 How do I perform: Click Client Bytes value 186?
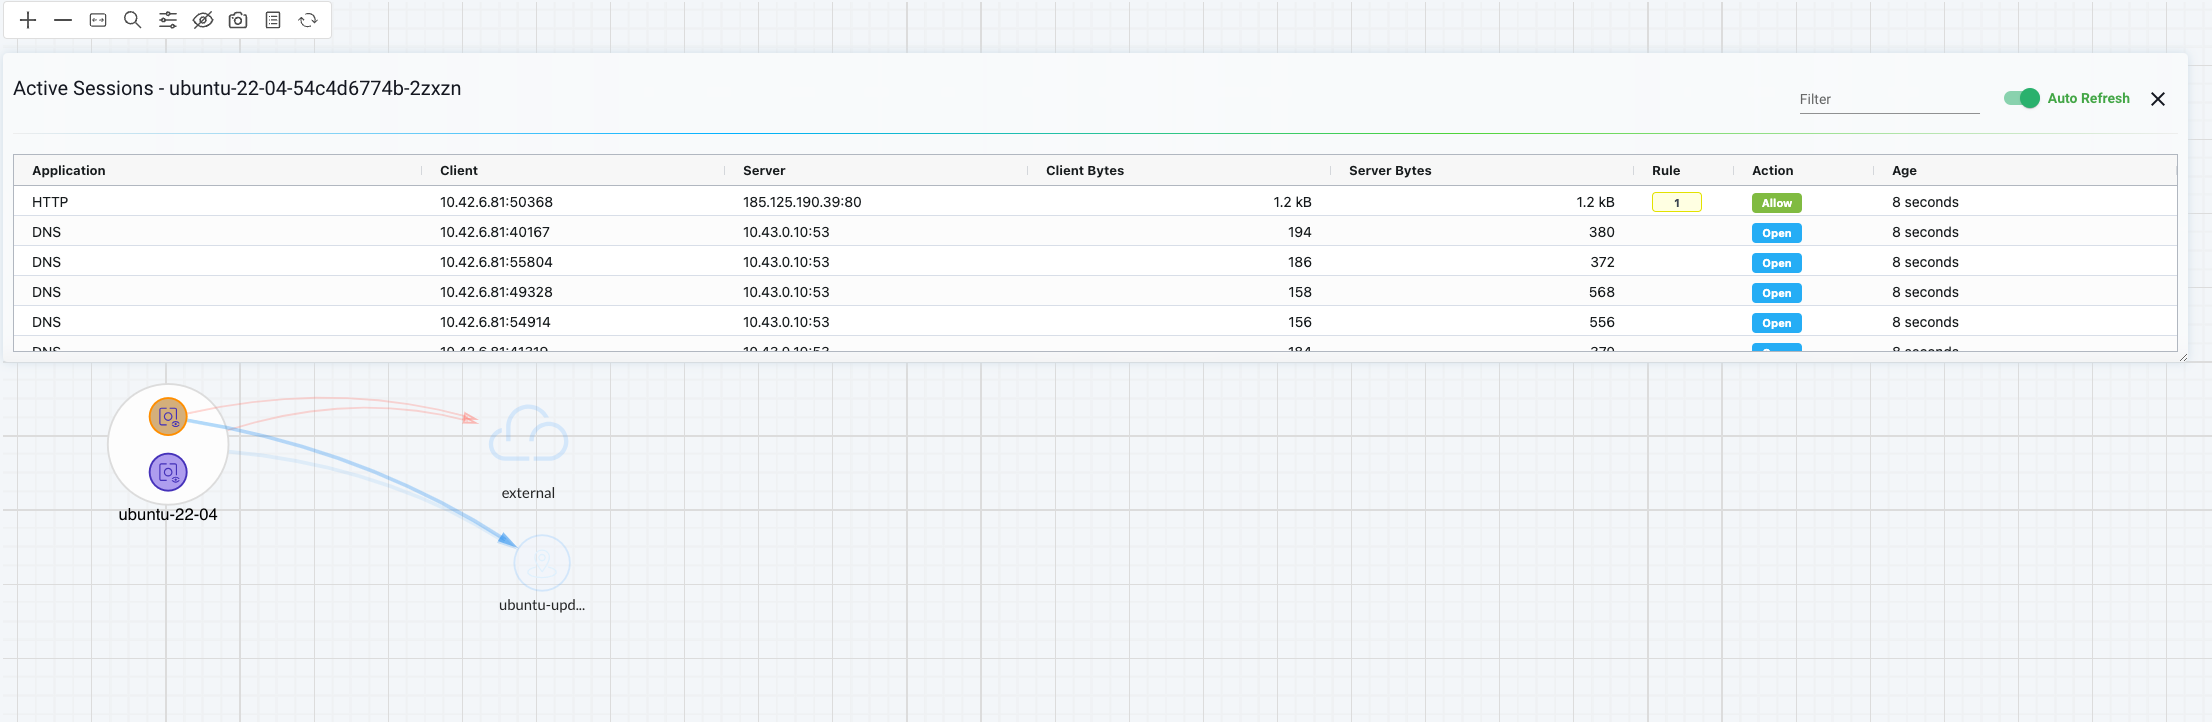(x=1300, y=262)
